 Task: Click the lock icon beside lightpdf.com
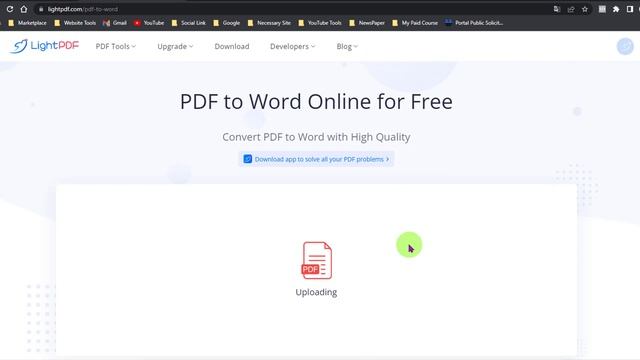pos(41,9)
